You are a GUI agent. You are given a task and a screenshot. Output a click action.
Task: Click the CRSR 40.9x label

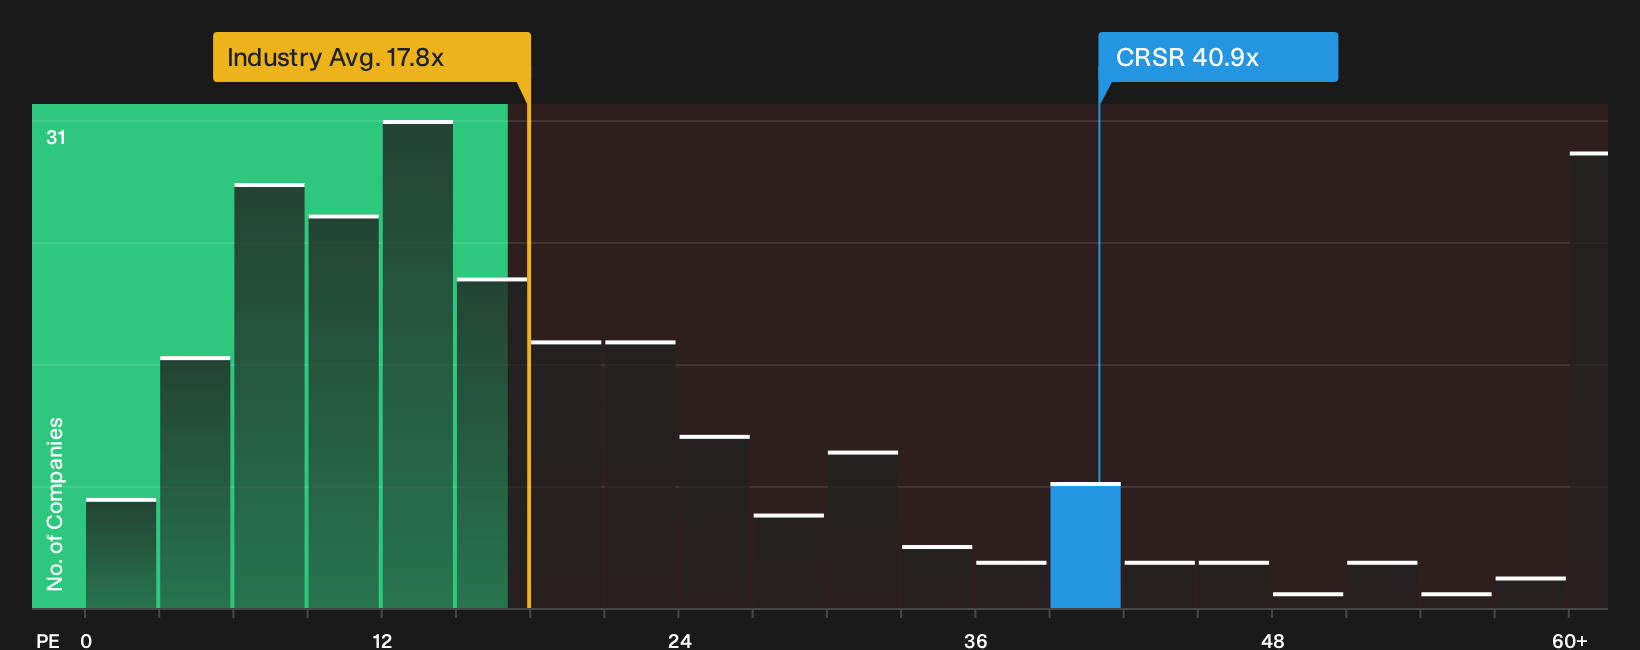click(x=1218, y=57)
